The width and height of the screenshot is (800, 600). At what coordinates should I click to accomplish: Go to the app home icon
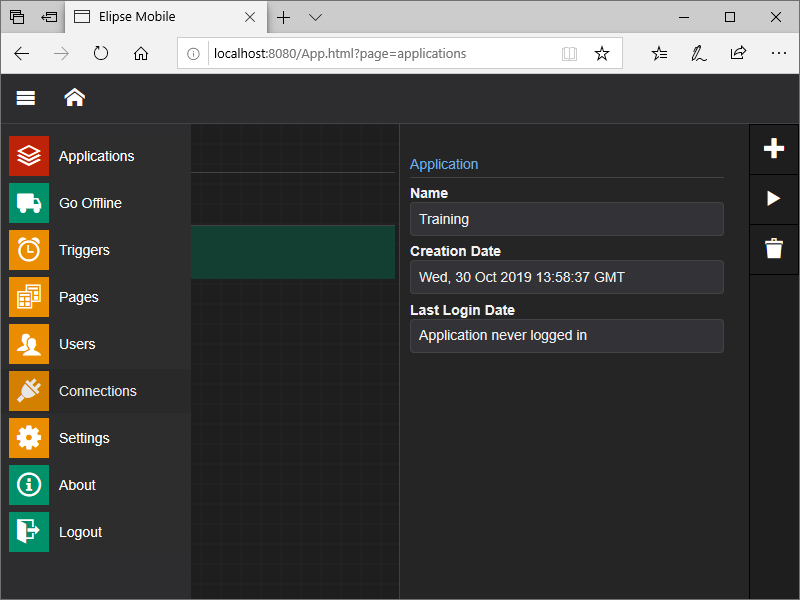click(x=74, y=97)
